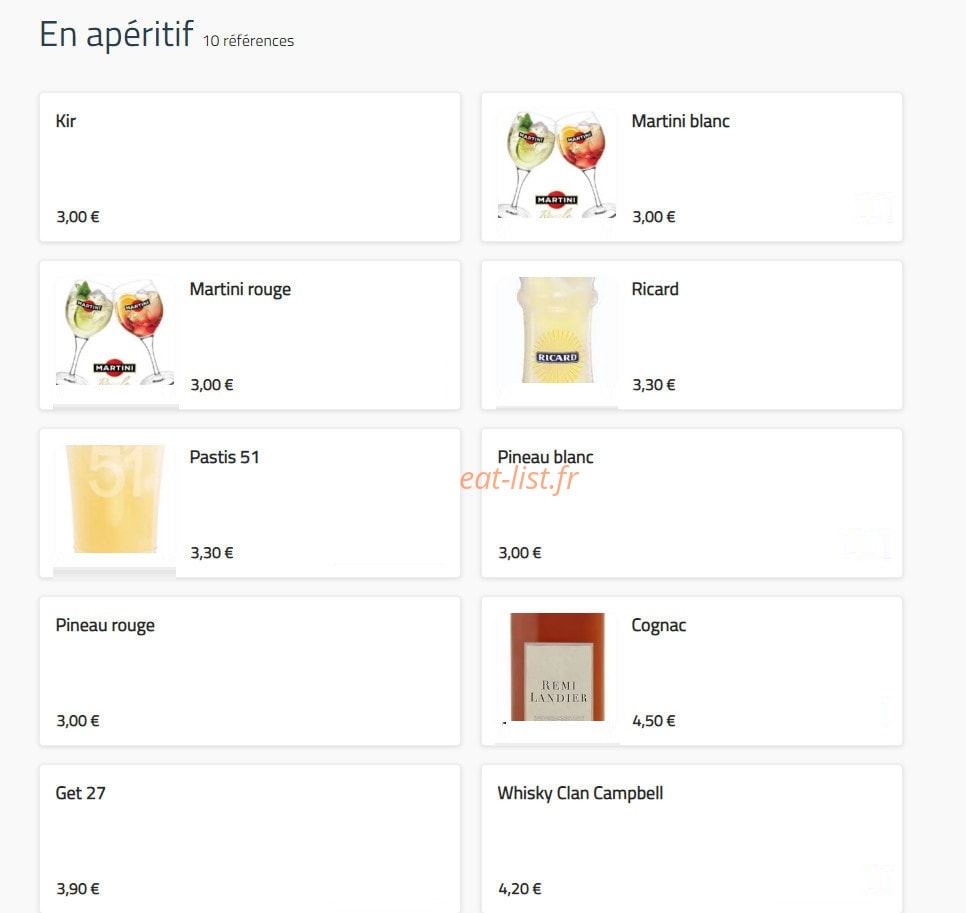Click the 4,20 € whisky price
Screen dimensions: 966x913
pyautogui.click(x=520, y=889)
